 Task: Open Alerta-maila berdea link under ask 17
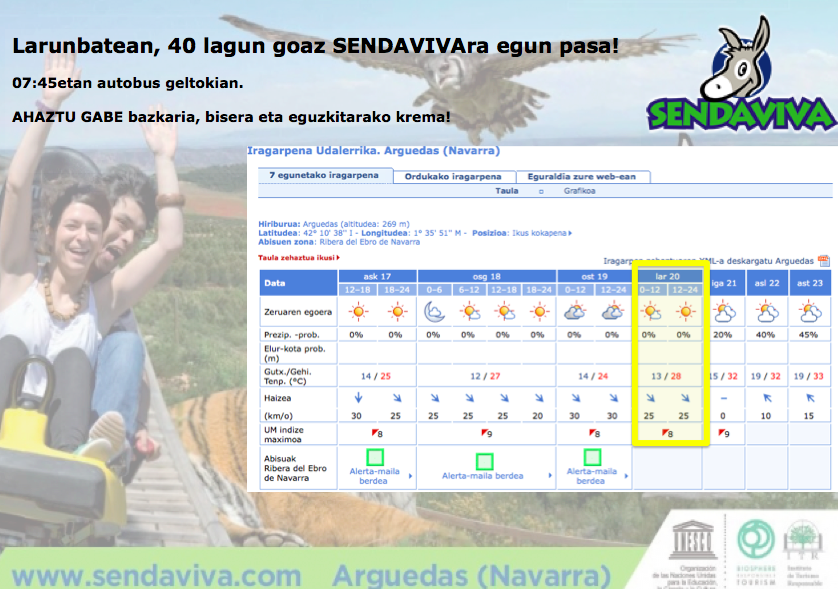pyautogui.click(x=375, y=476)
